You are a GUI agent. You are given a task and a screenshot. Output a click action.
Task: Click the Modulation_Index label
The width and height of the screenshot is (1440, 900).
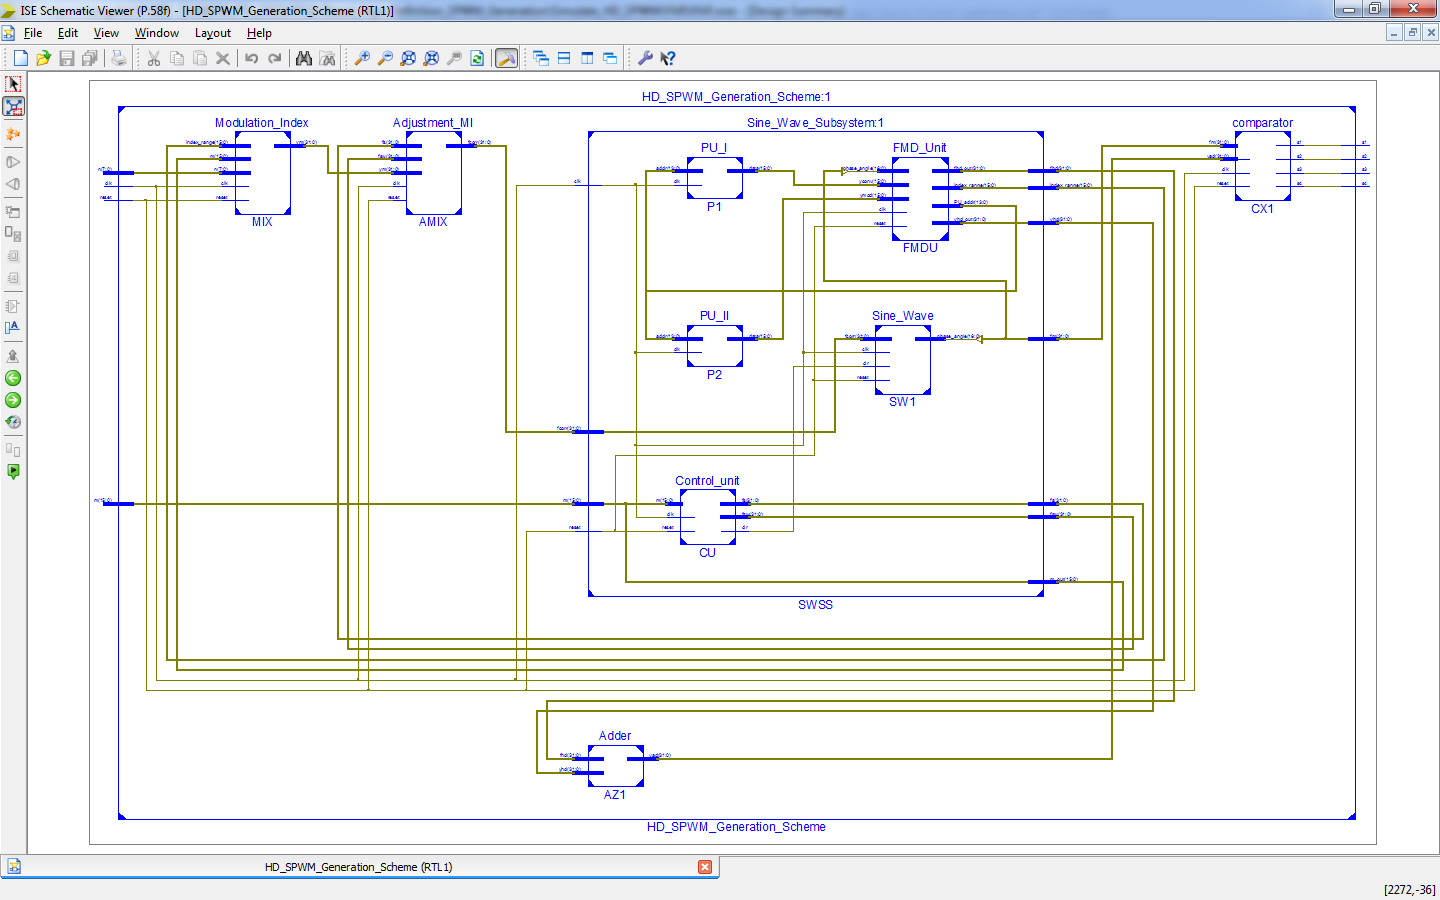coord(262,123)
